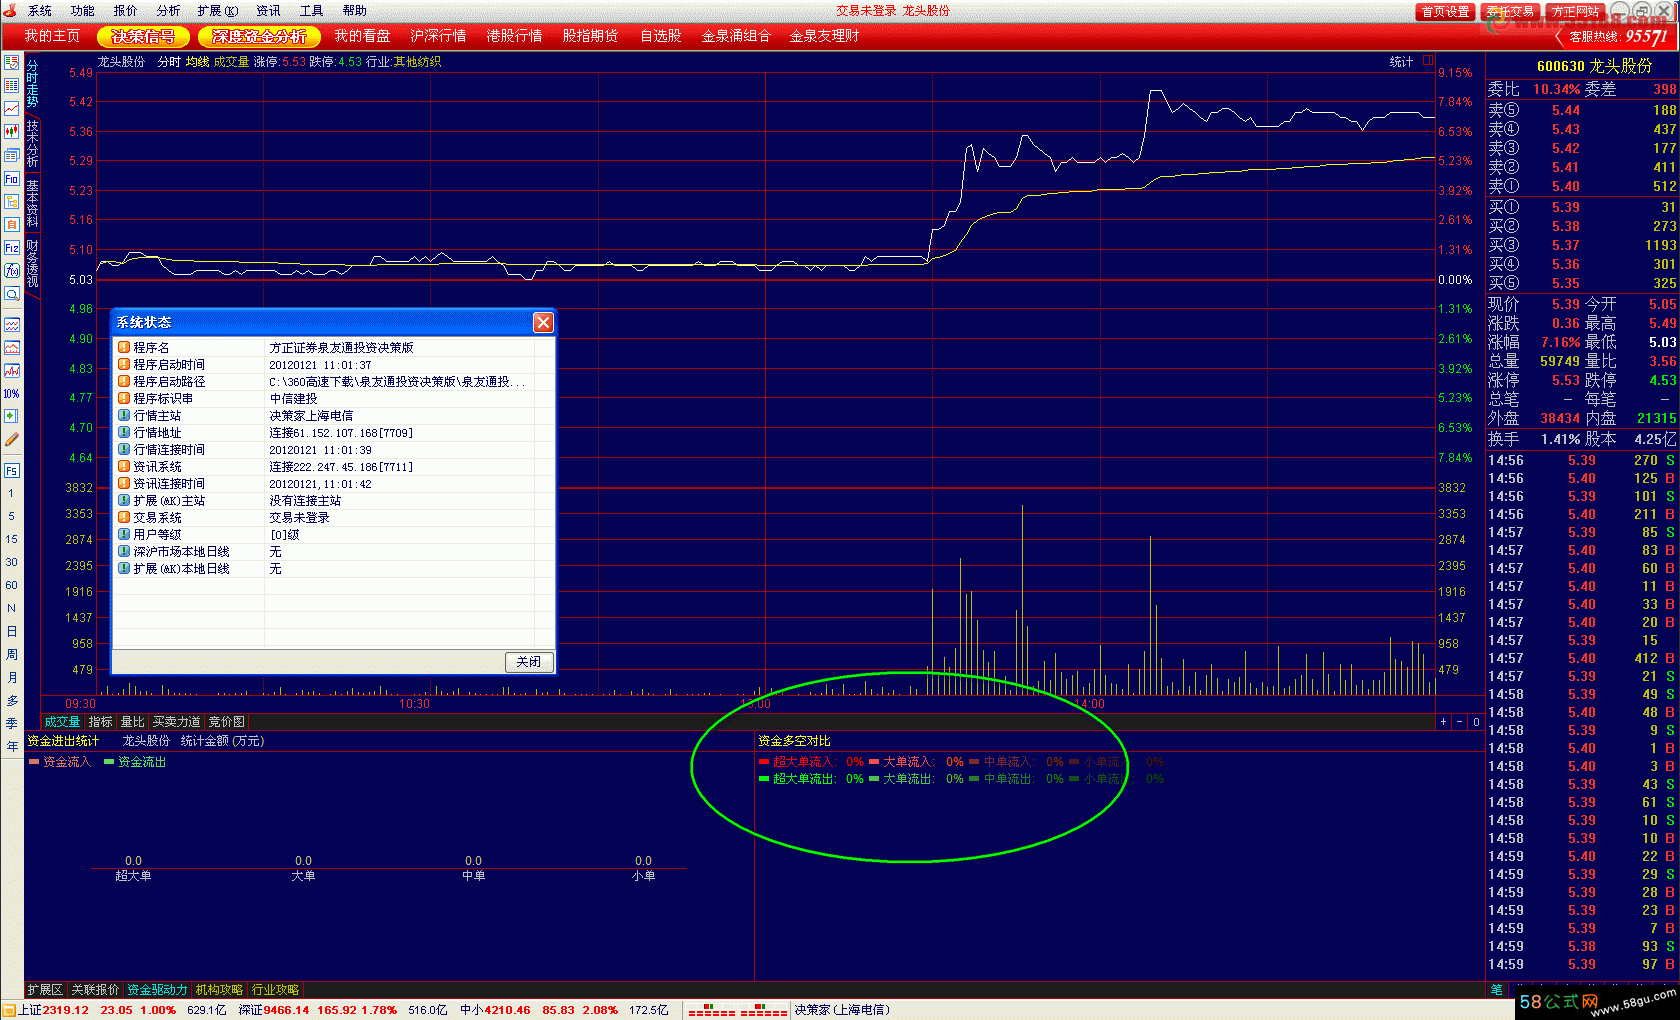1680x1020 pixels.
Task: Select 1-minute period in sidebar
Action: [12, 493]
